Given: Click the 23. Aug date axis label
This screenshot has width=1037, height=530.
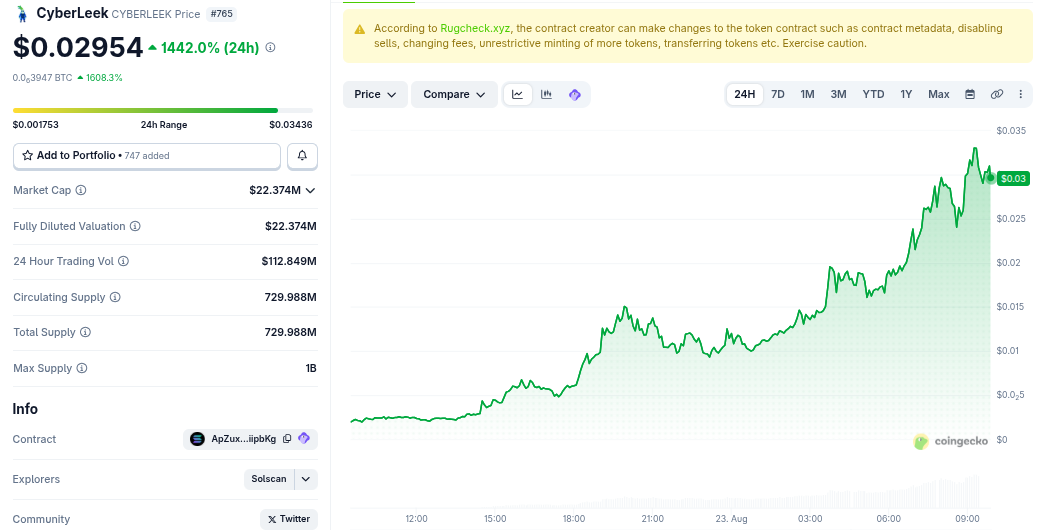Looking at the screenshot, I should point(731,519).
